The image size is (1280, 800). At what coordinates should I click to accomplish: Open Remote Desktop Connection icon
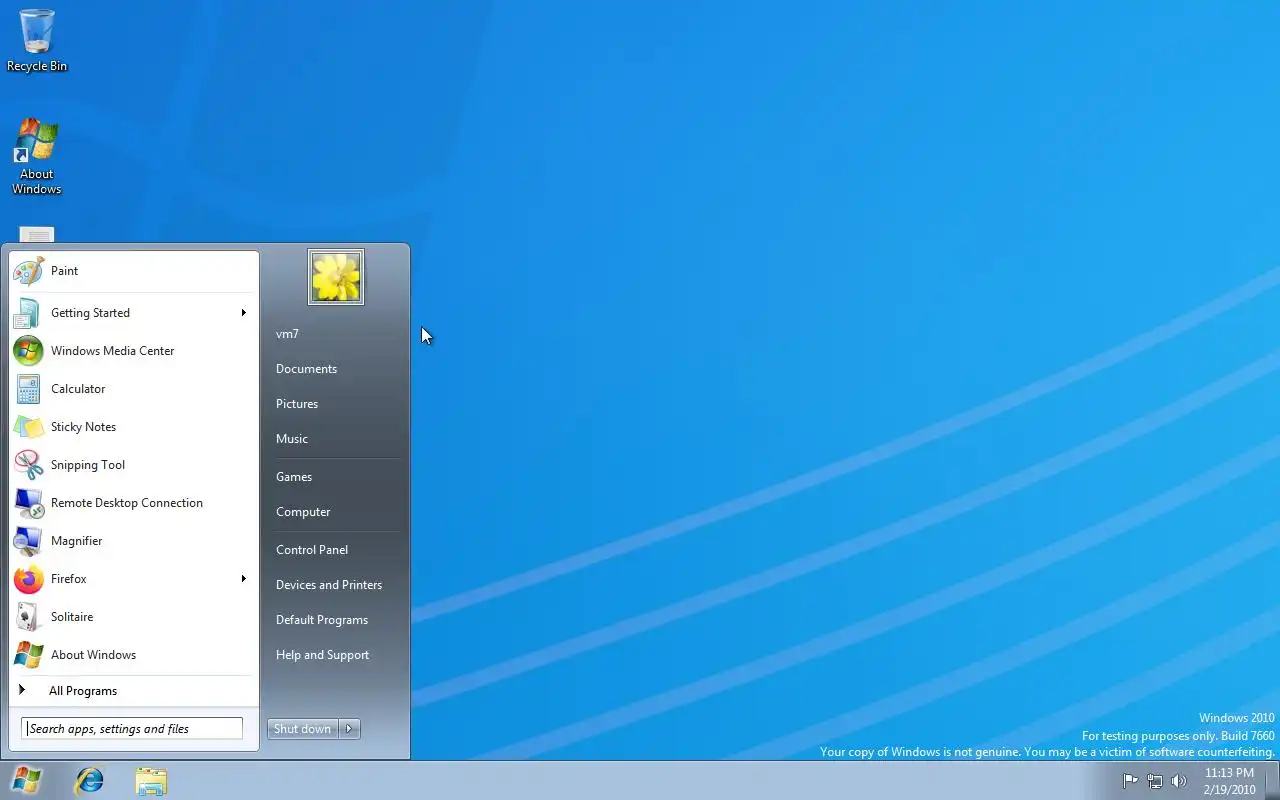pyautogui.click(x=28, y=503)
